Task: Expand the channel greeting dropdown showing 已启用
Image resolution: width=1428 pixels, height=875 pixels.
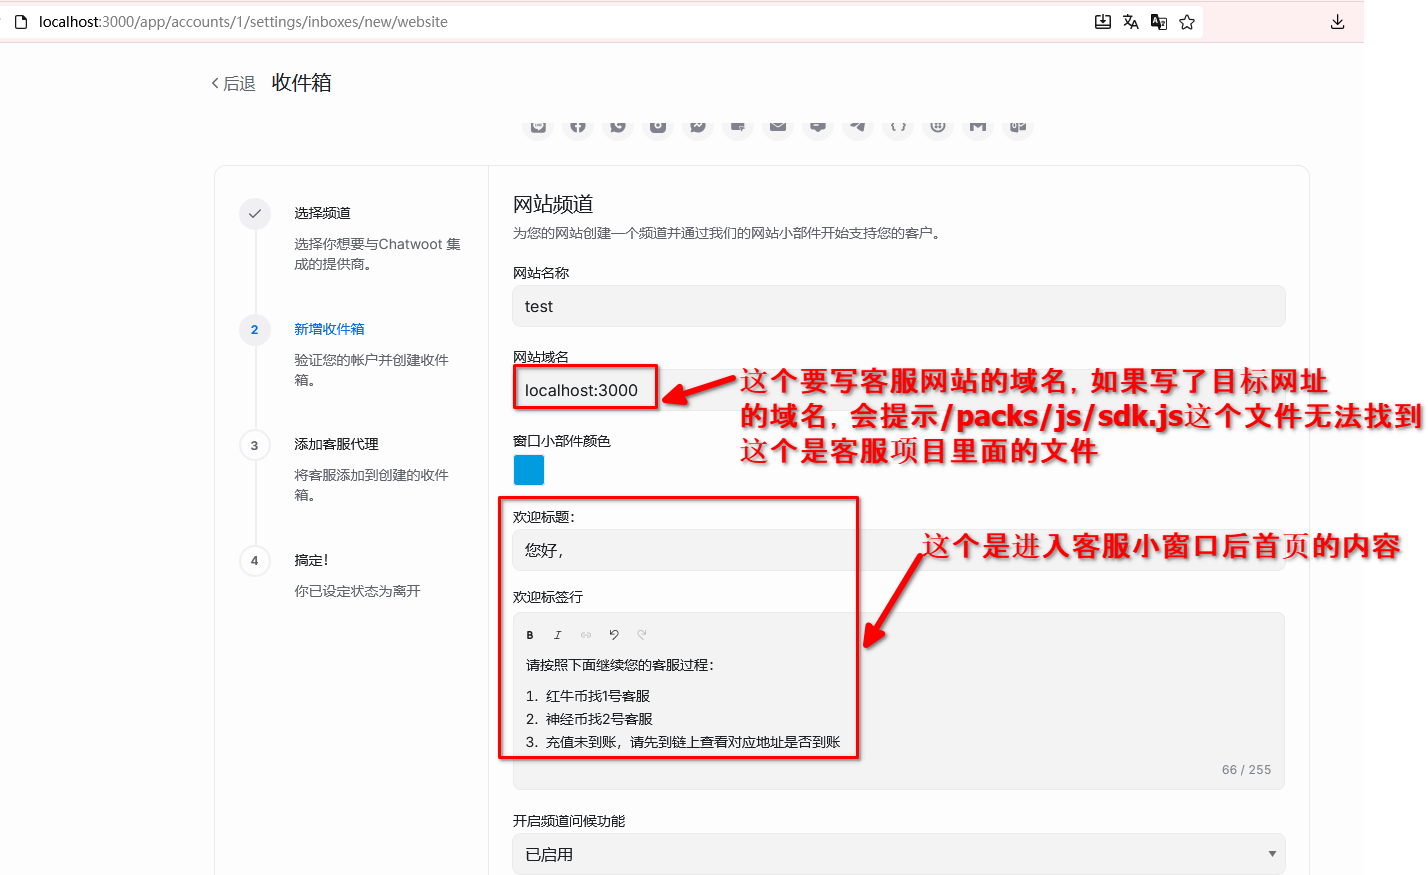Action: [898, 854]
